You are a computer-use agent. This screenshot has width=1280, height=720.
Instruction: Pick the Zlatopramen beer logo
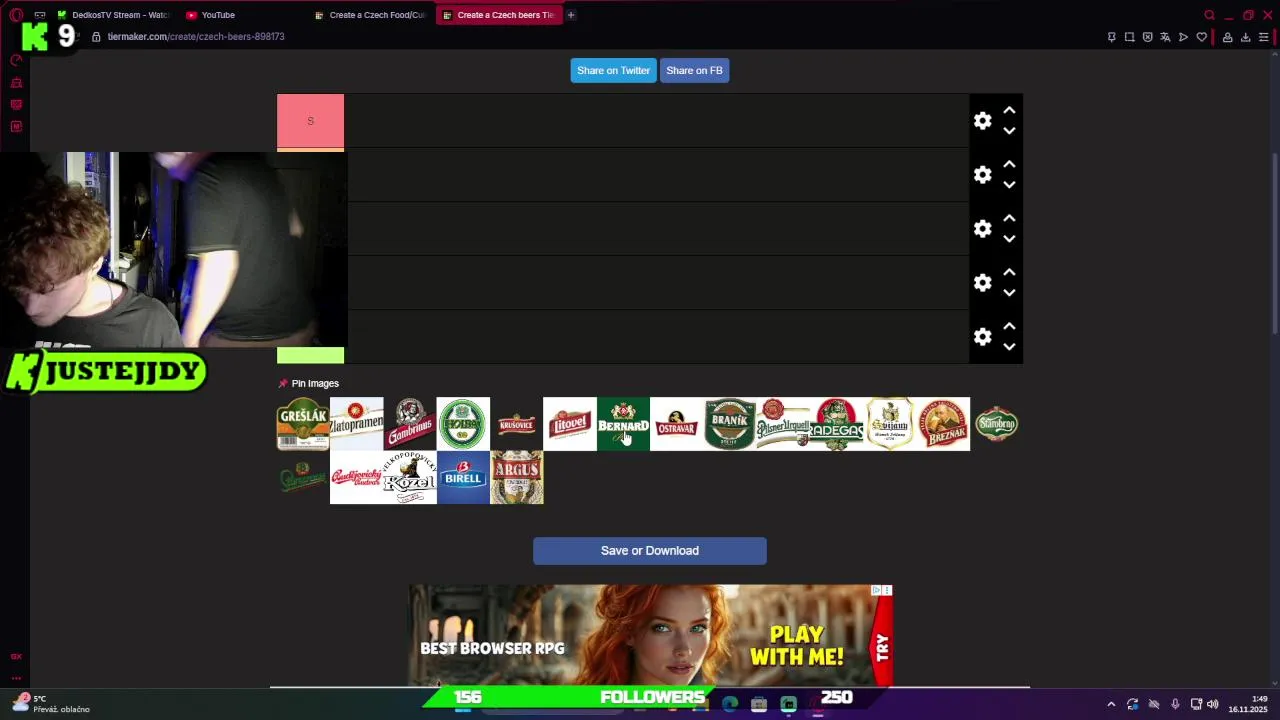click(357, 424)
